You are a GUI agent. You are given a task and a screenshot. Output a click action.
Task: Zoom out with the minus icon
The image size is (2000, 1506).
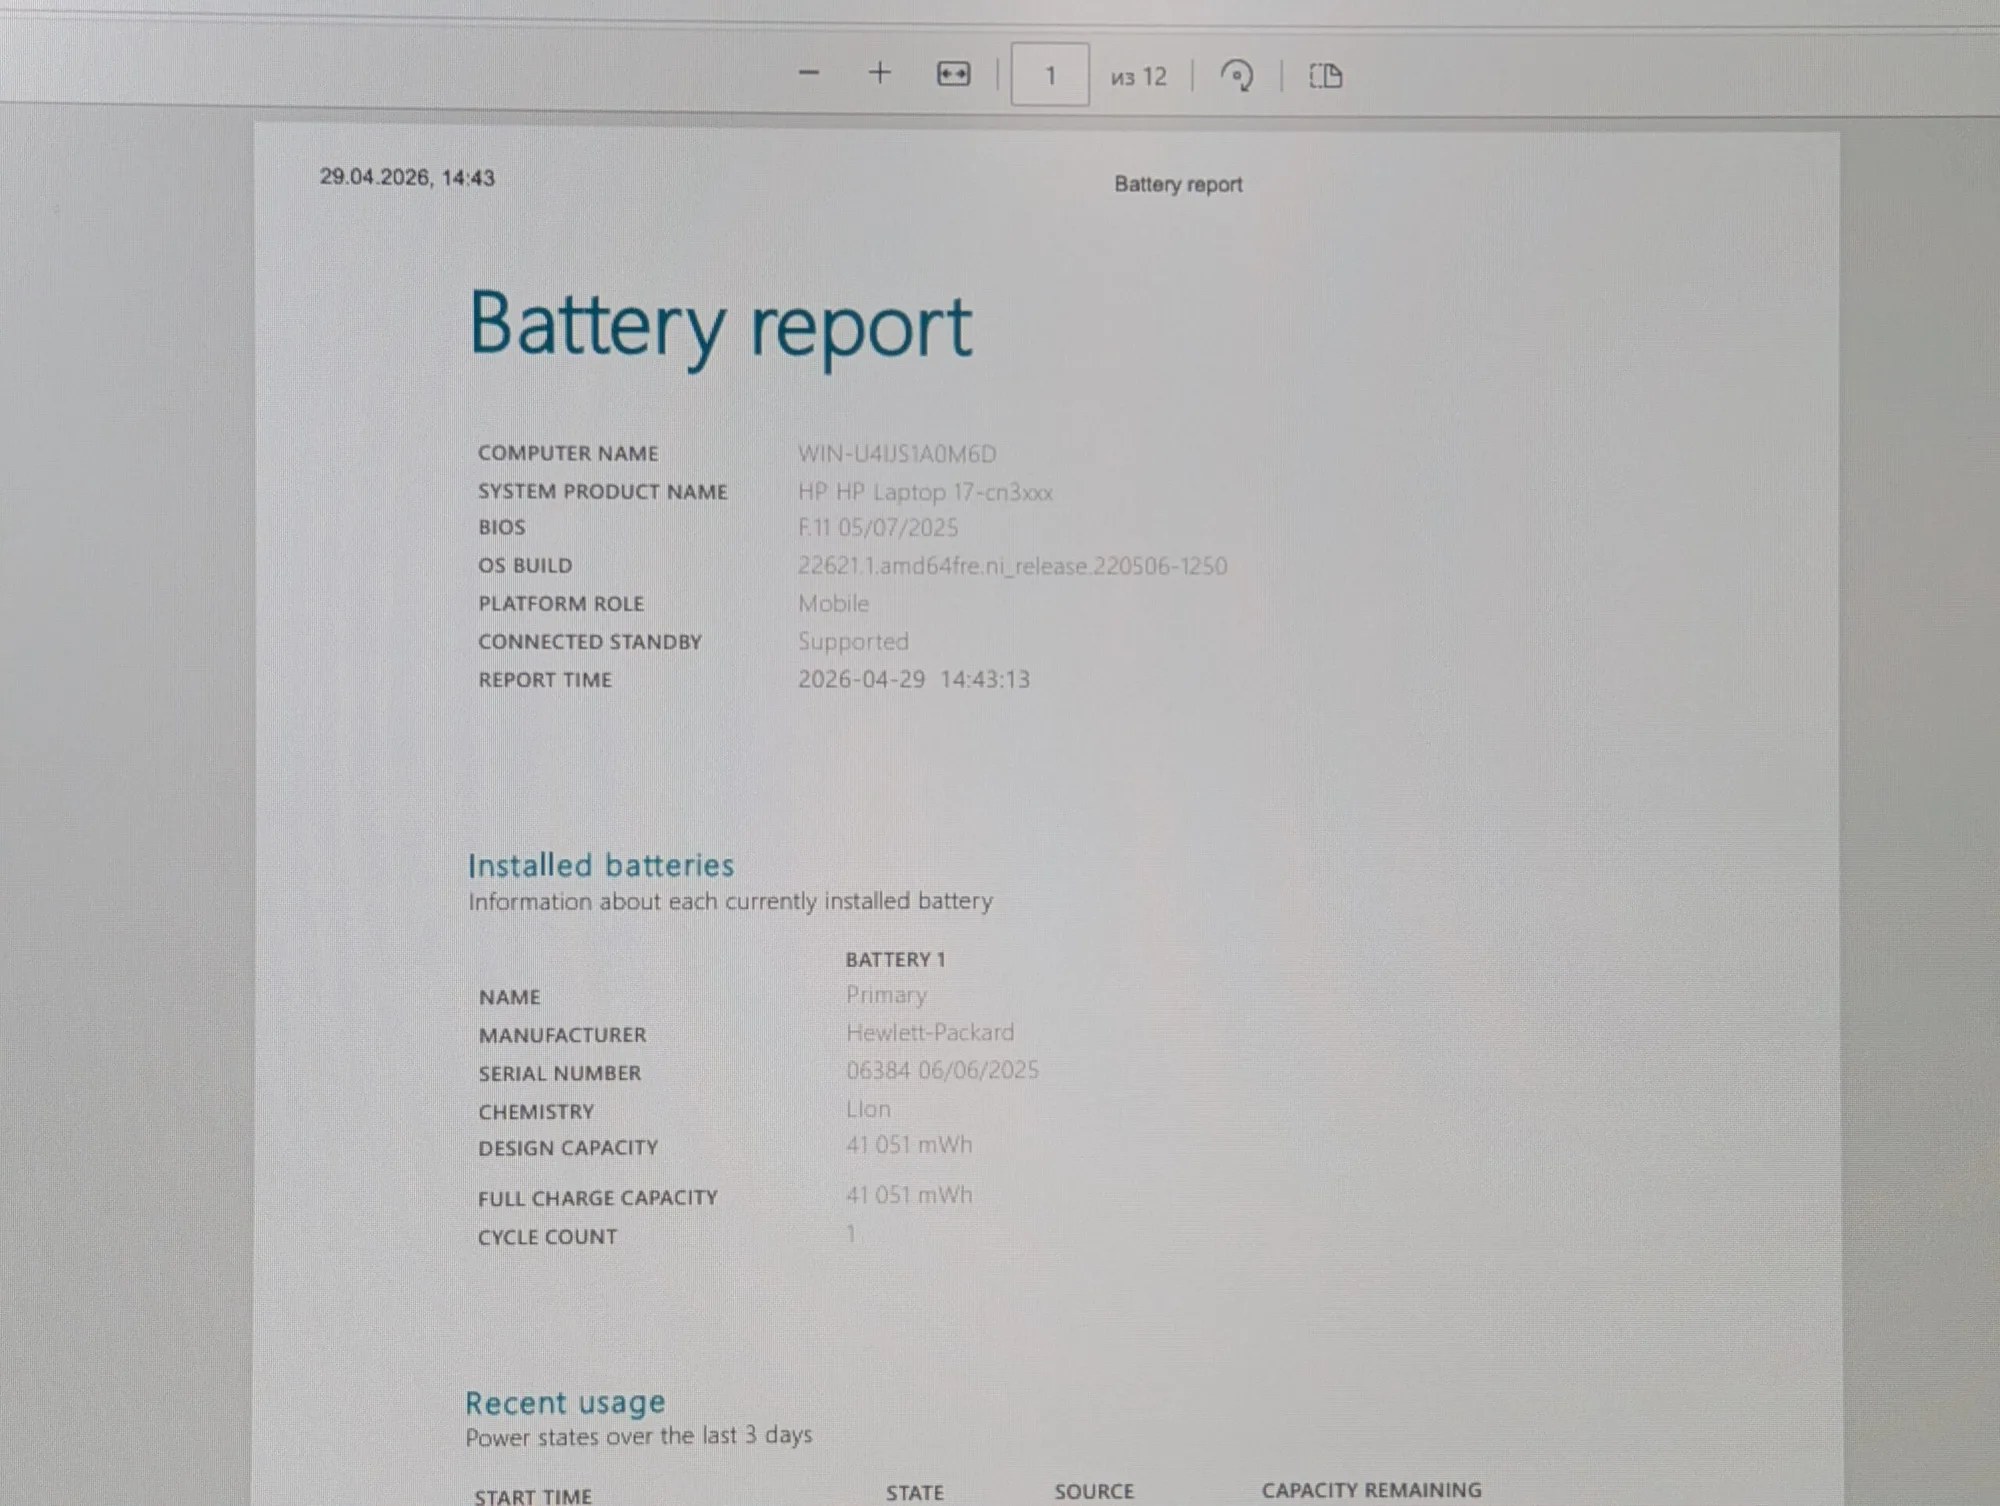(809, 73)
